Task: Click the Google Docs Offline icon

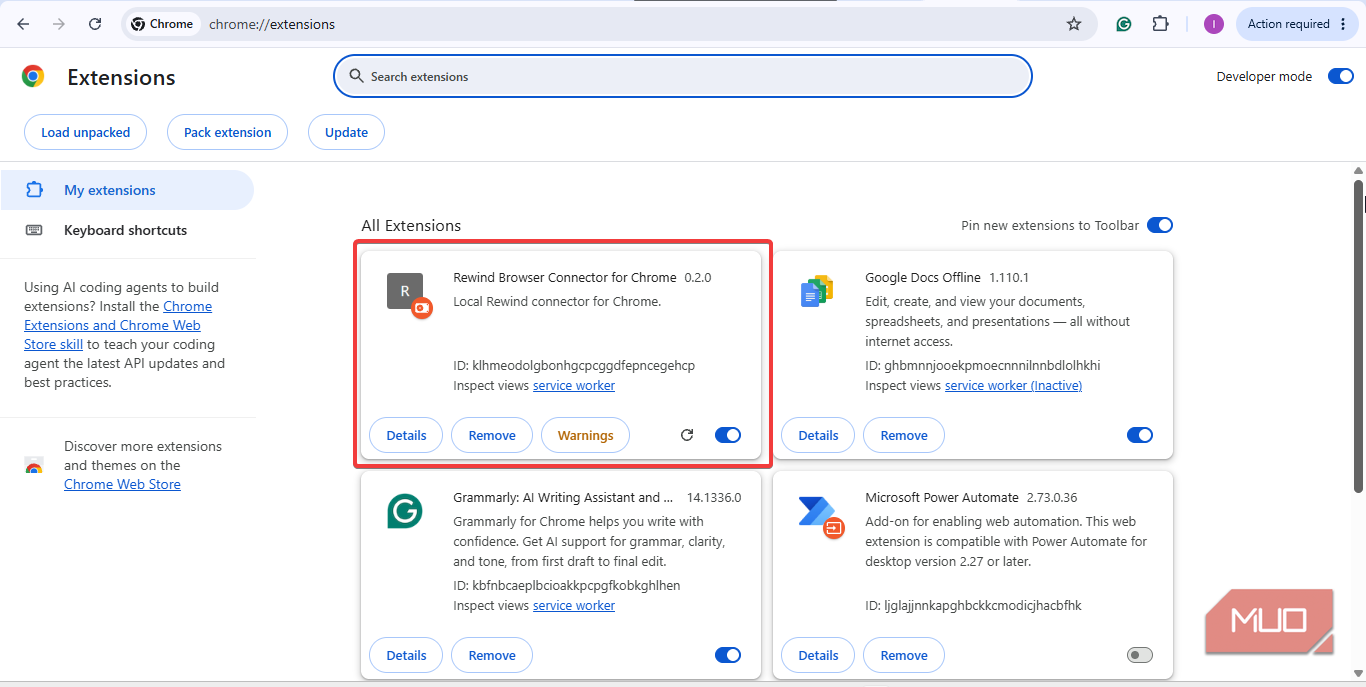Action: (x=817, y=291)
